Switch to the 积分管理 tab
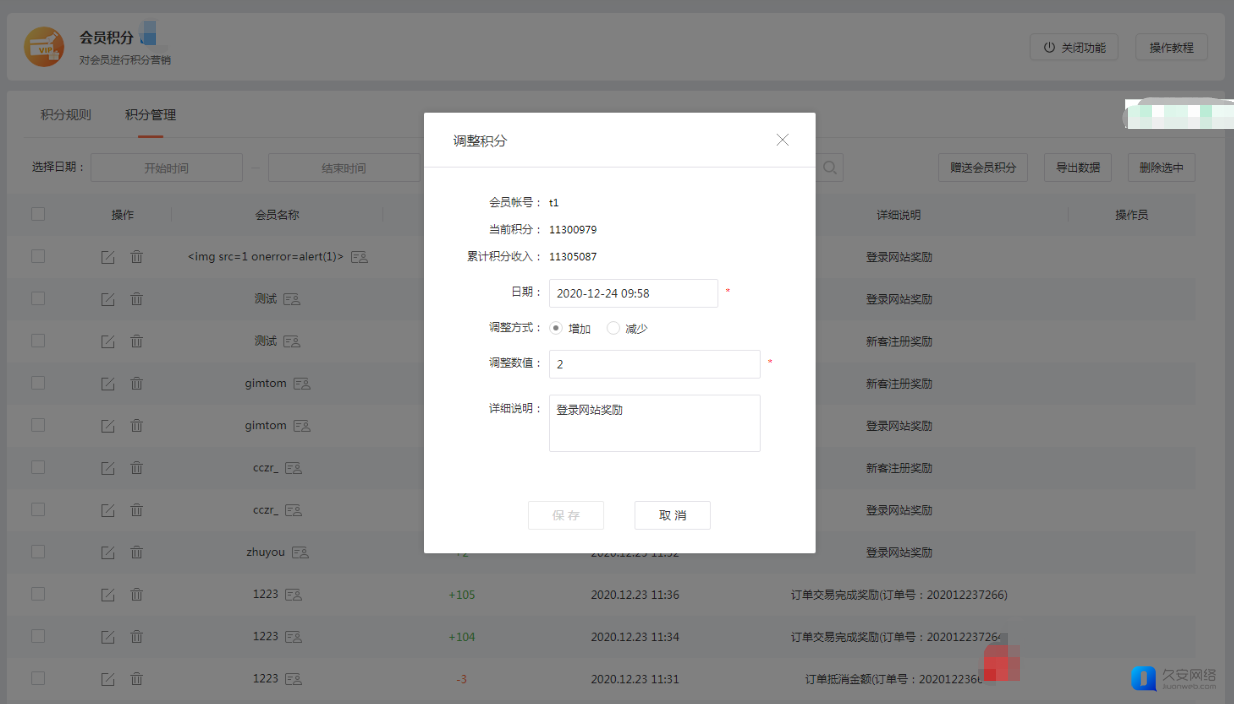The height and width of the screenshot is (704, 1234). tap(150, 115)
